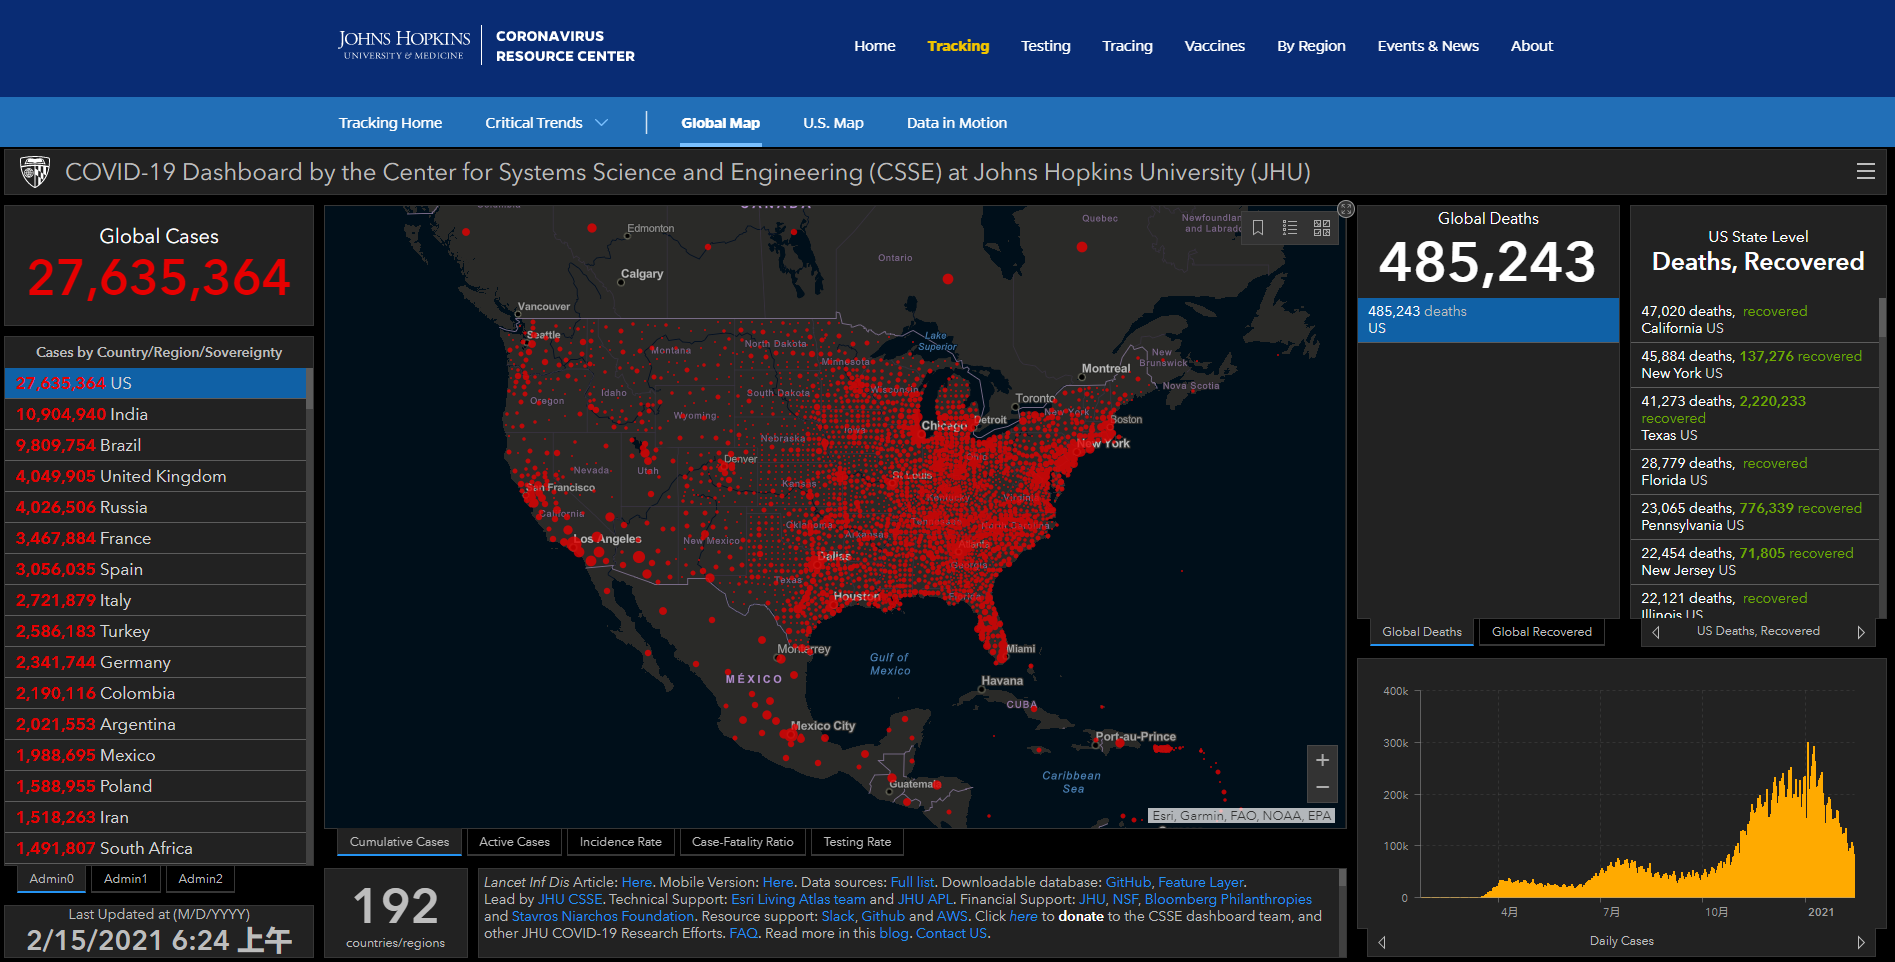
Task: Zoom in on the map
Action: click(1322, 760)
